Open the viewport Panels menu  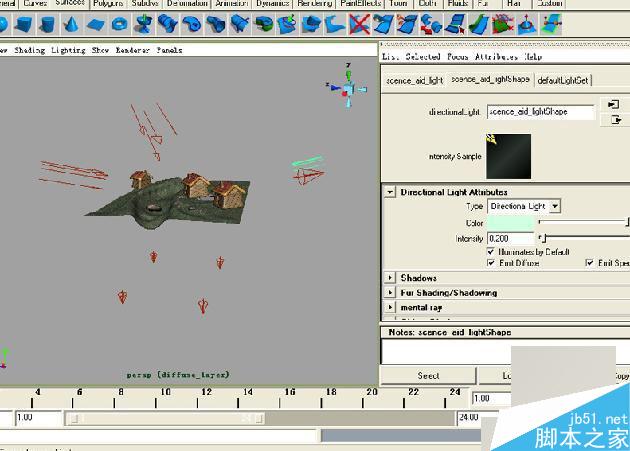(x=169, y=50)
